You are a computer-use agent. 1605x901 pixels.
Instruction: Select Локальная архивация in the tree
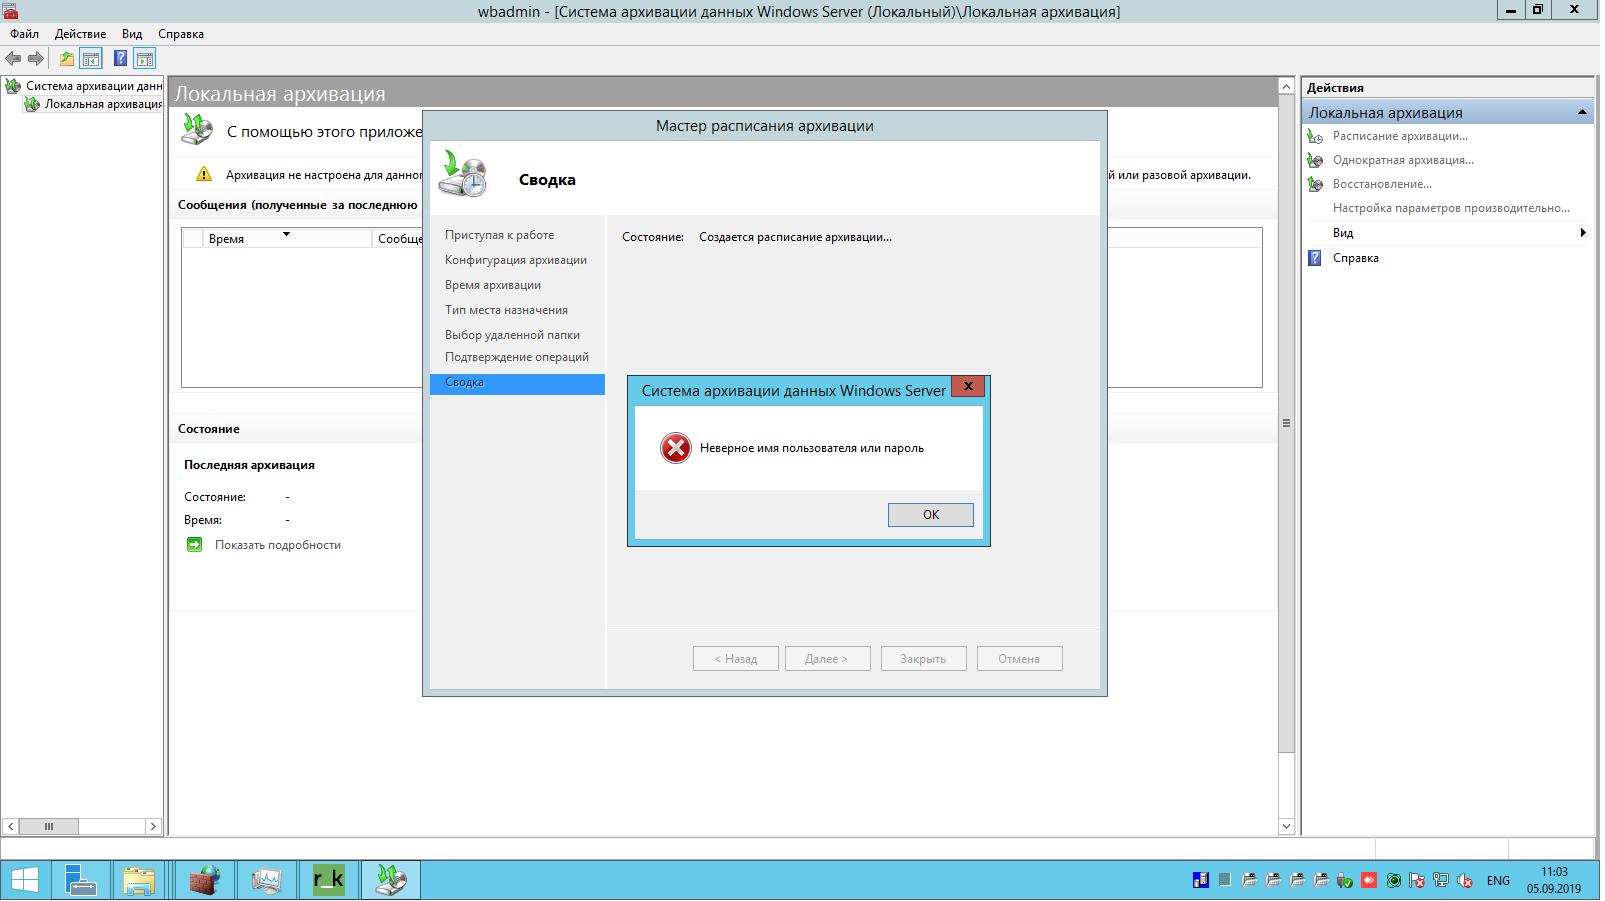pos(102,104)
